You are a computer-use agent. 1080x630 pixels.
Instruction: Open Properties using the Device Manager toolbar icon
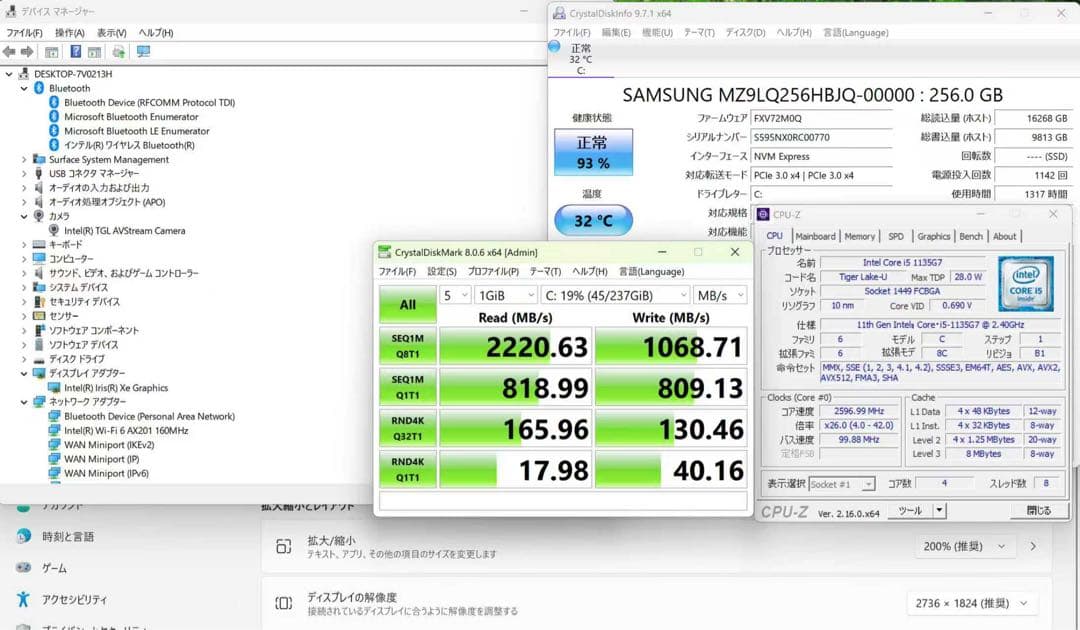point(52,51)
